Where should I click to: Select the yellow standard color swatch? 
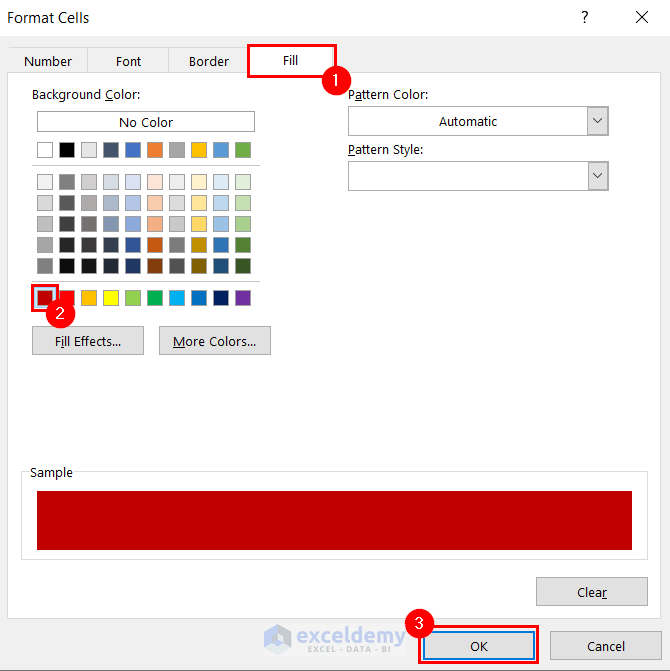coord(111,298)
